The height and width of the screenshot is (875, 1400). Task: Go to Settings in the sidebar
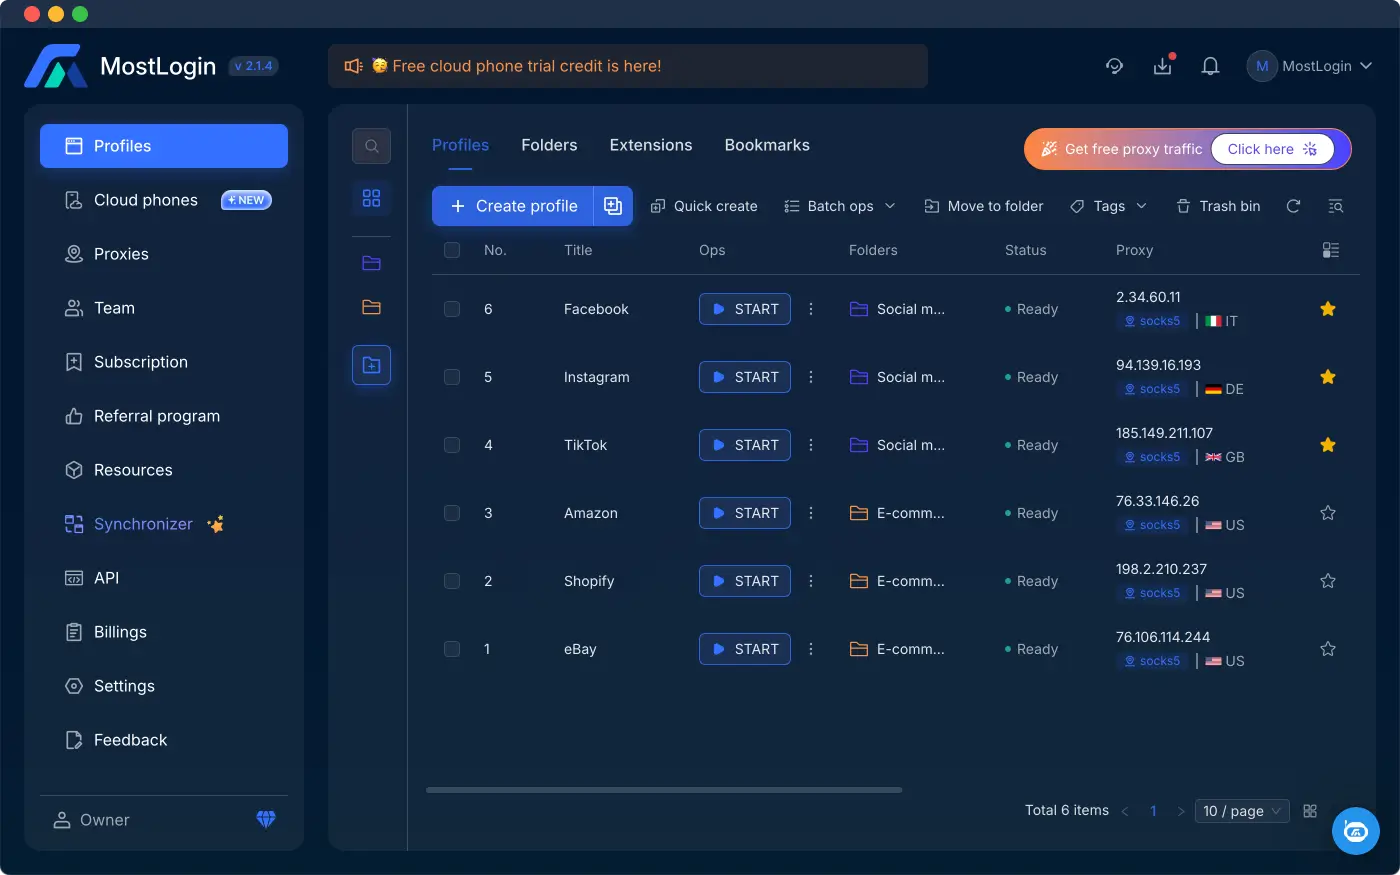click(x=164, y=686)
